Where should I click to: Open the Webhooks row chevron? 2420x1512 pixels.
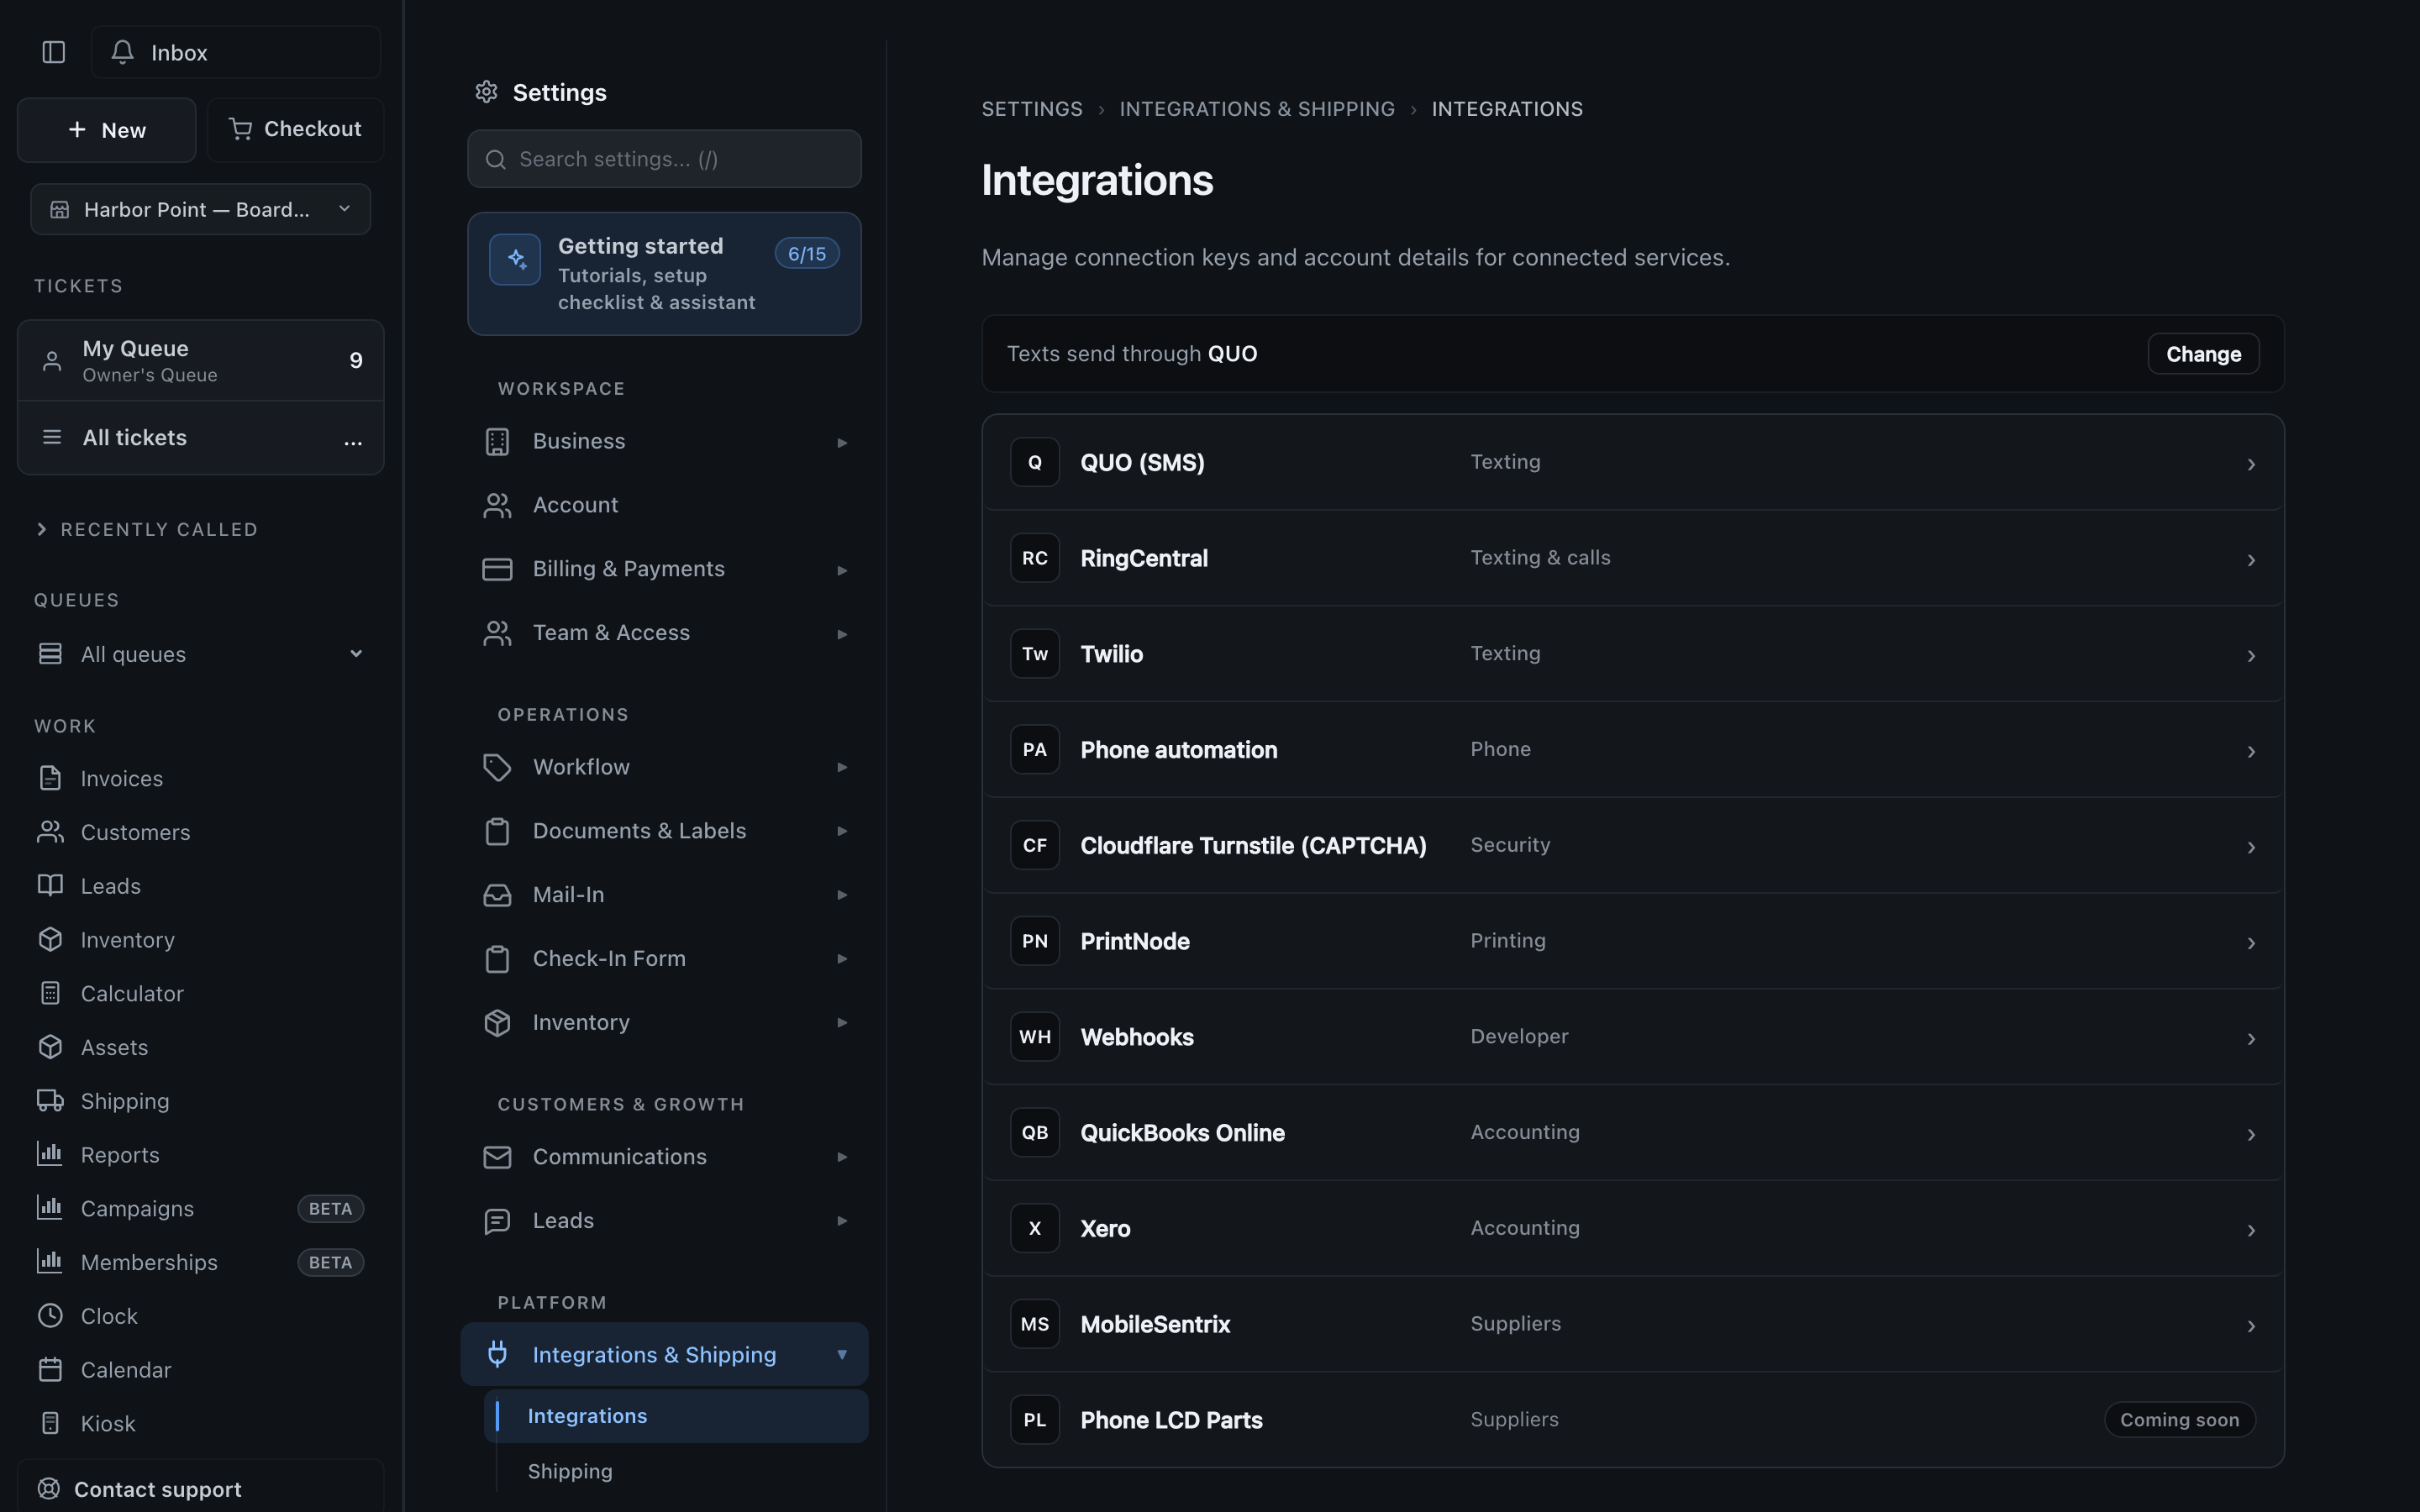(x=2251, y=1039)
